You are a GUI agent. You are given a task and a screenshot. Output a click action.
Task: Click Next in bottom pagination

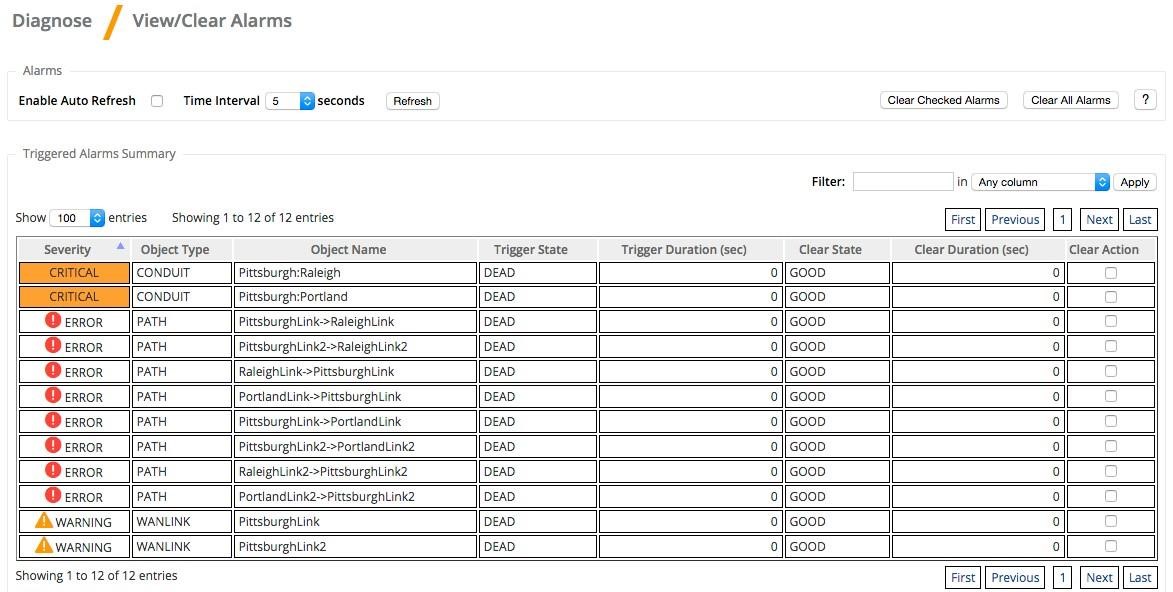point(1099,577)
